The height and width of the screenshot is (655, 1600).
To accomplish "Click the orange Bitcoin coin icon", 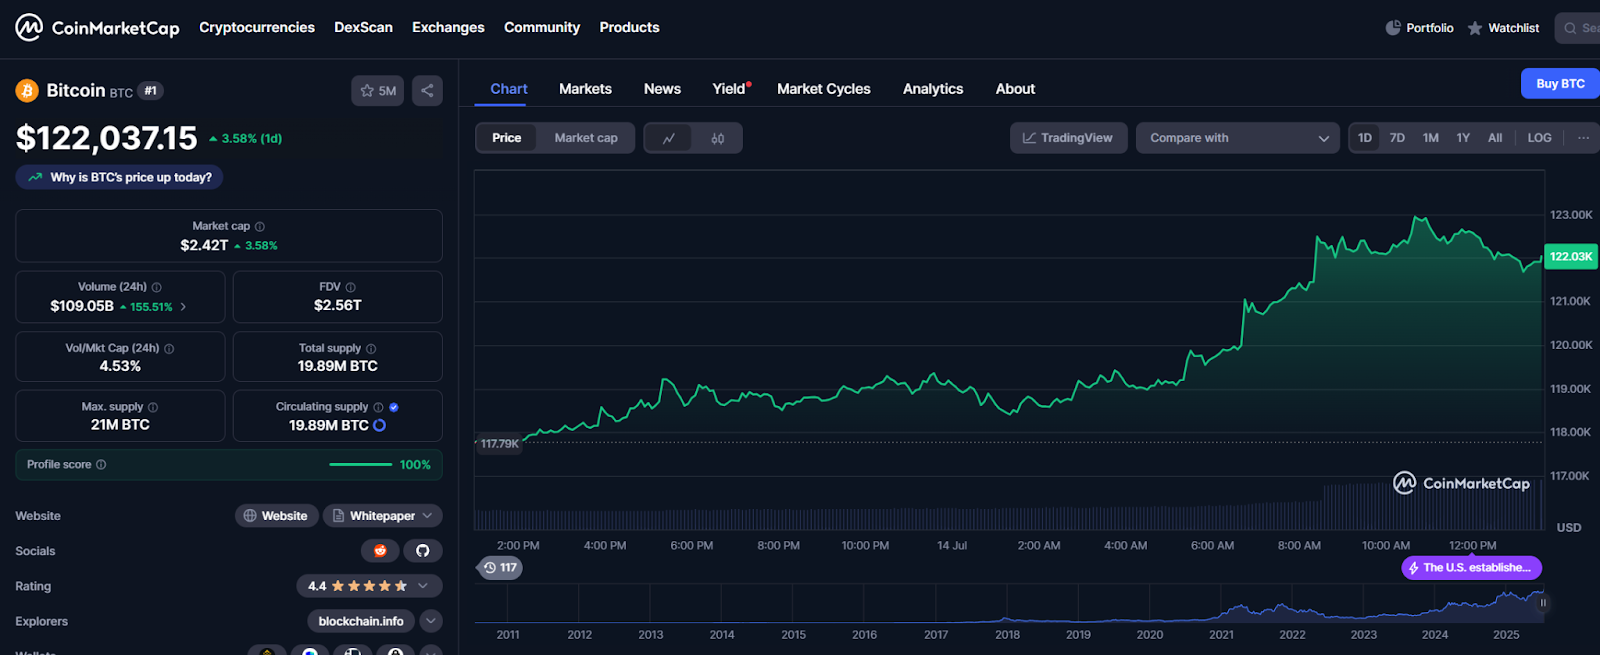I will click(x=27, y=91).
